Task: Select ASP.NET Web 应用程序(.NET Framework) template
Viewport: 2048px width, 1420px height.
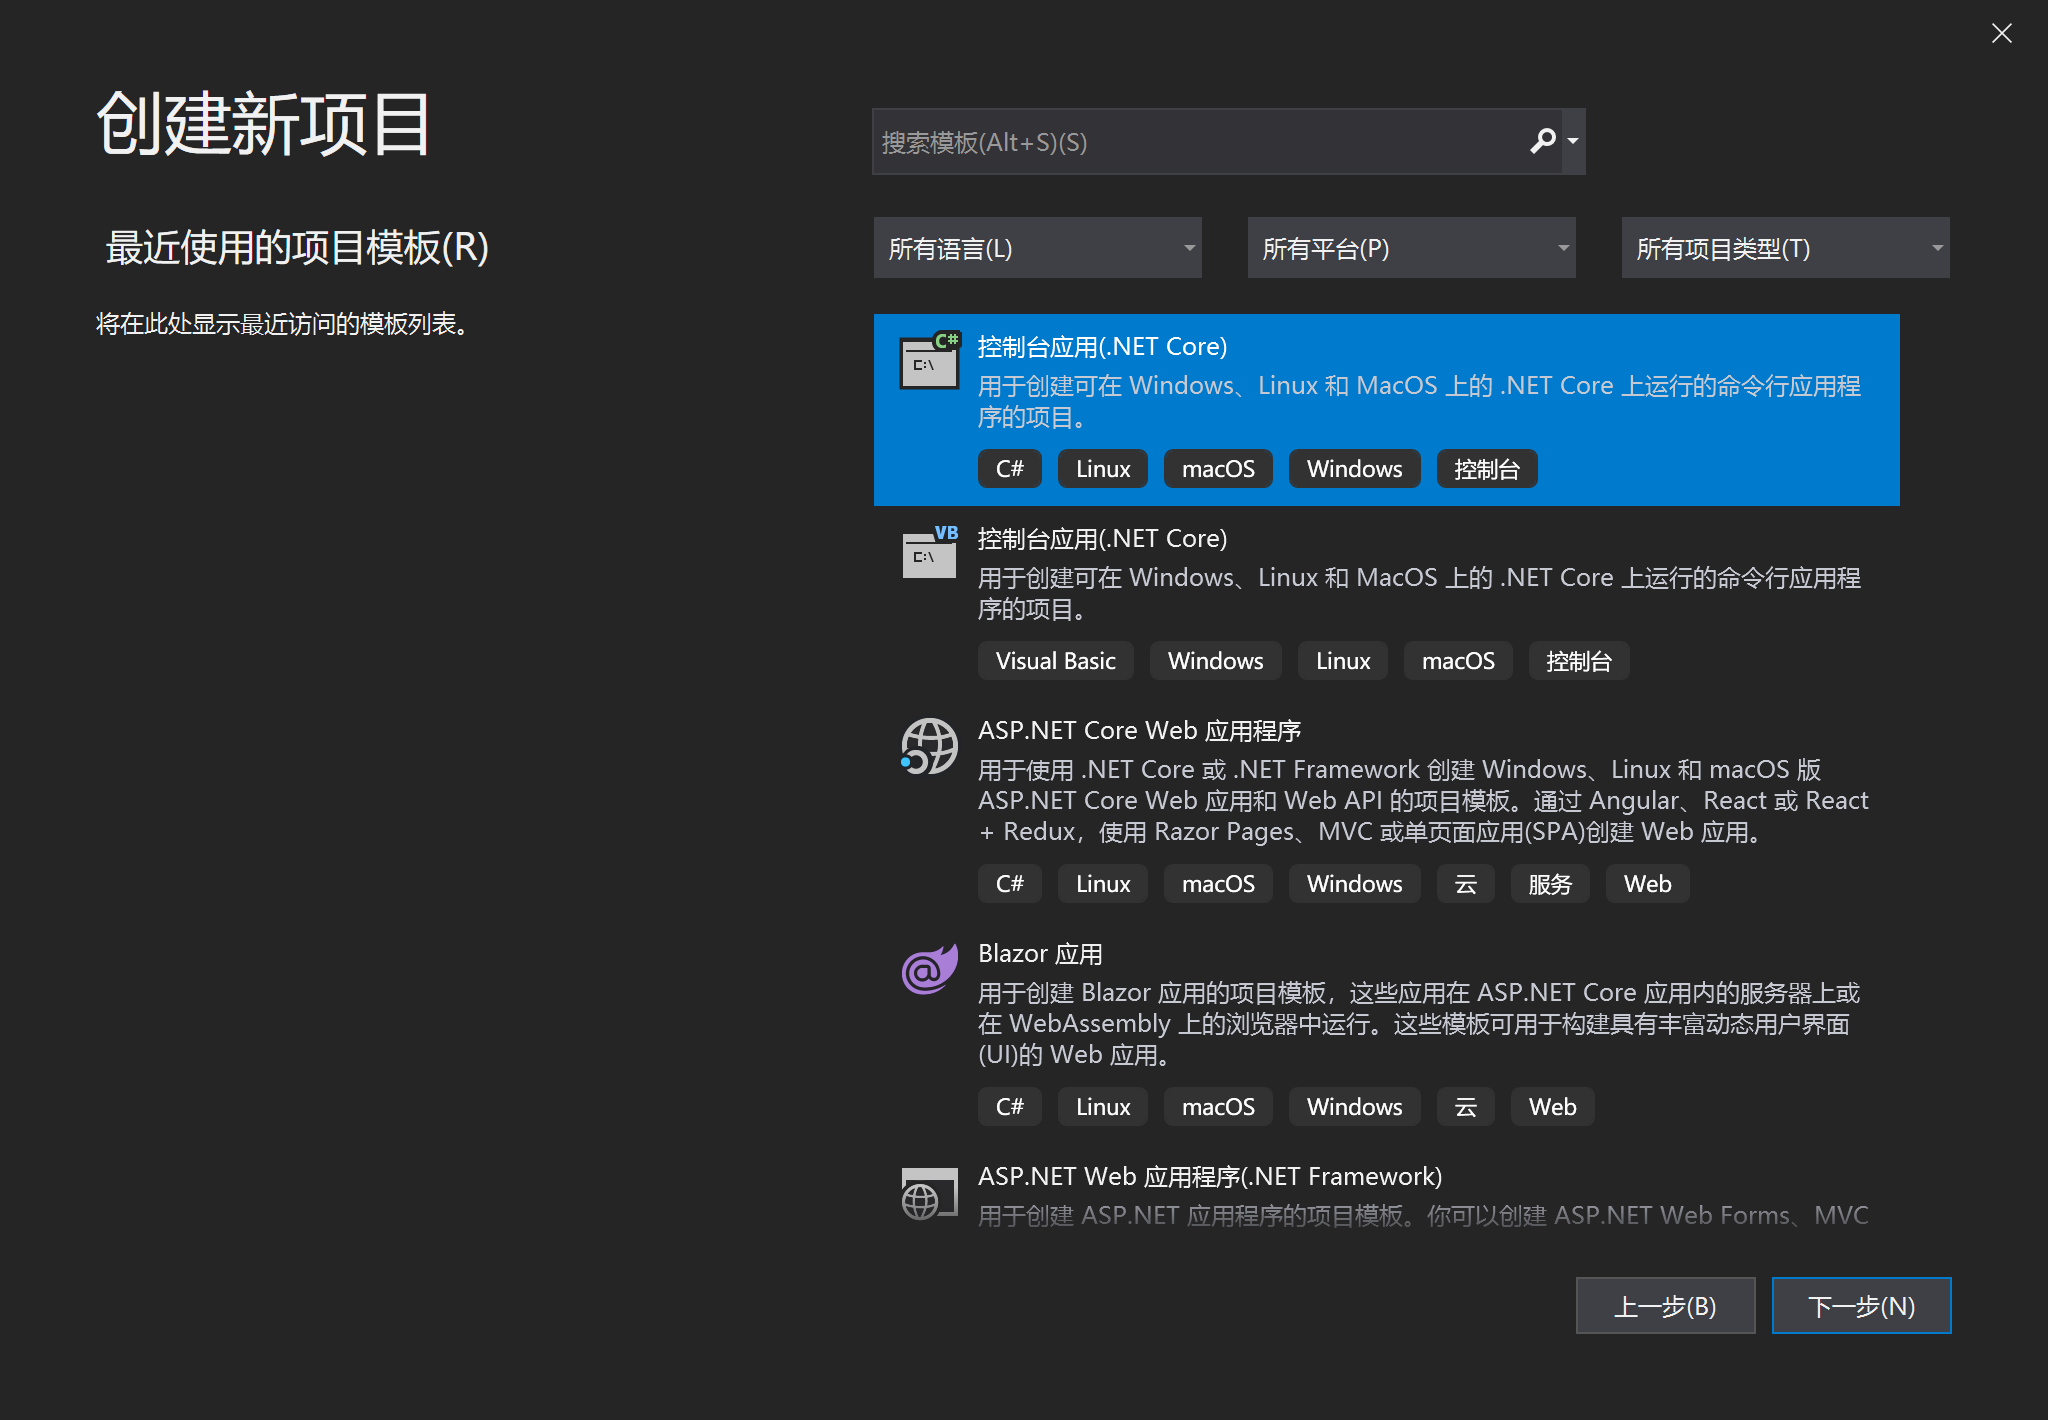Action: (x=1209, y=1177)
